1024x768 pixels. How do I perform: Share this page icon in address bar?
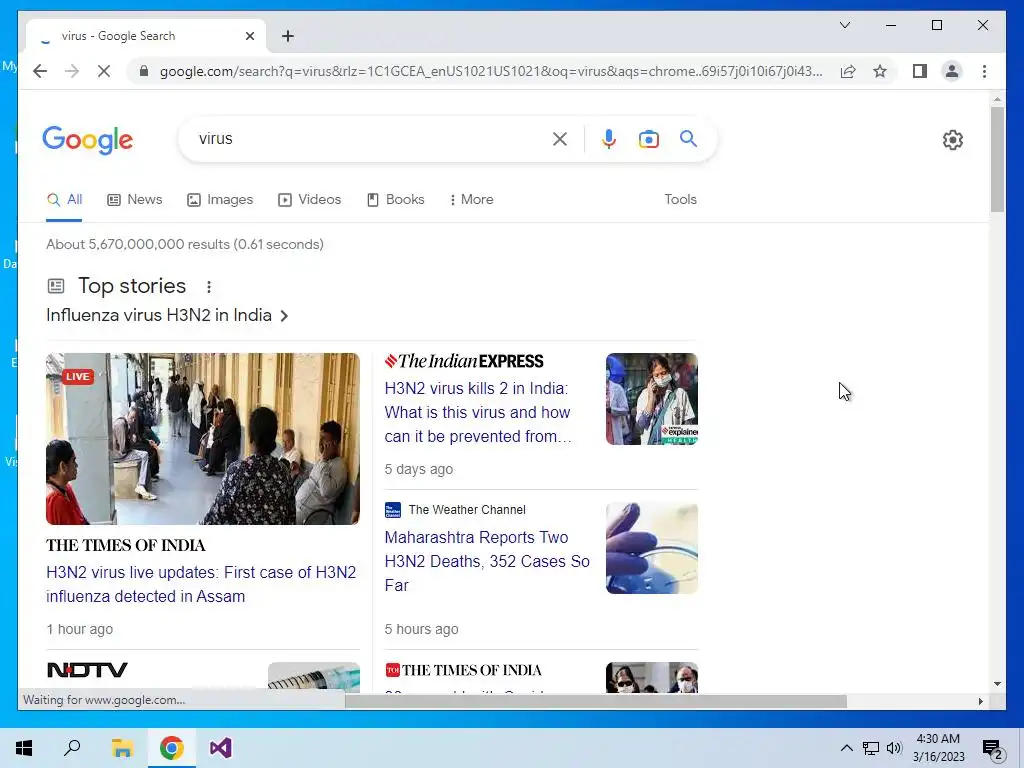point(848,71)
